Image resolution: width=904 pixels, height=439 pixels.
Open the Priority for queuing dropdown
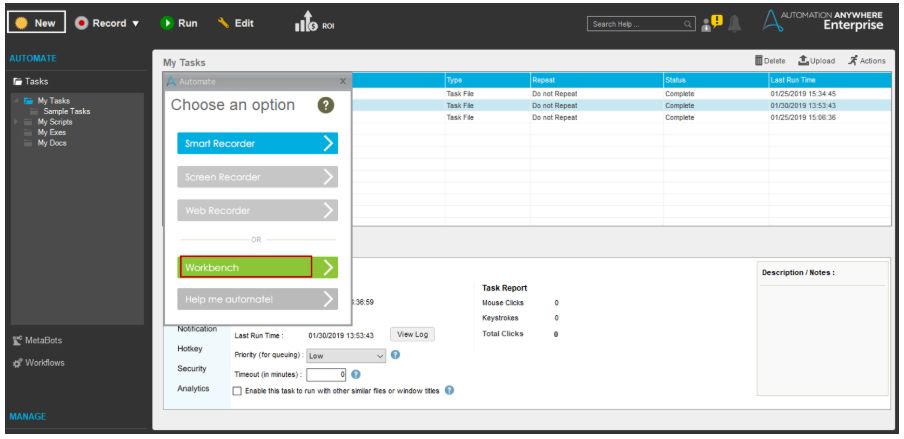pos(346,356)
